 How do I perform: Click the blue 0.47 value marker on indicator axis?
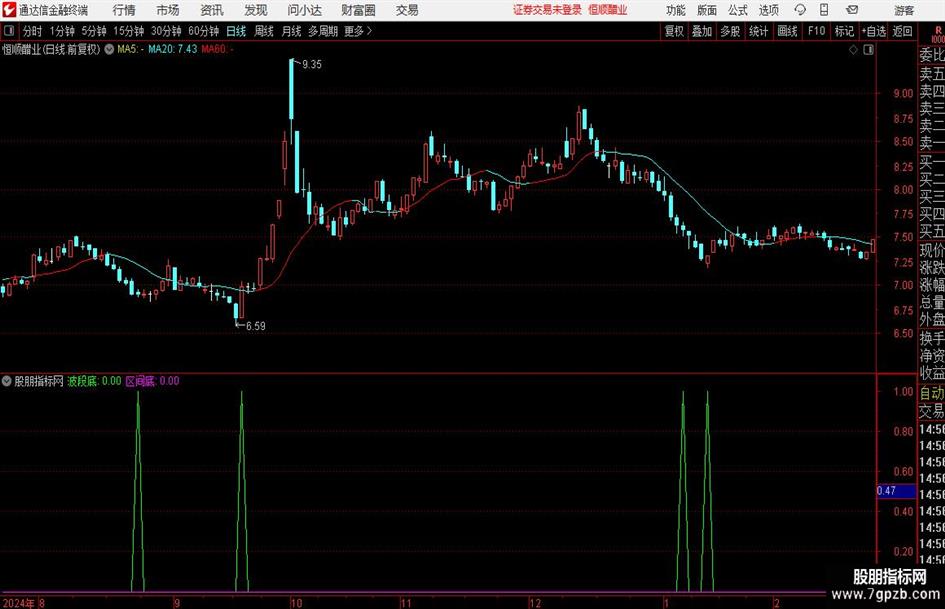[896, 491]
